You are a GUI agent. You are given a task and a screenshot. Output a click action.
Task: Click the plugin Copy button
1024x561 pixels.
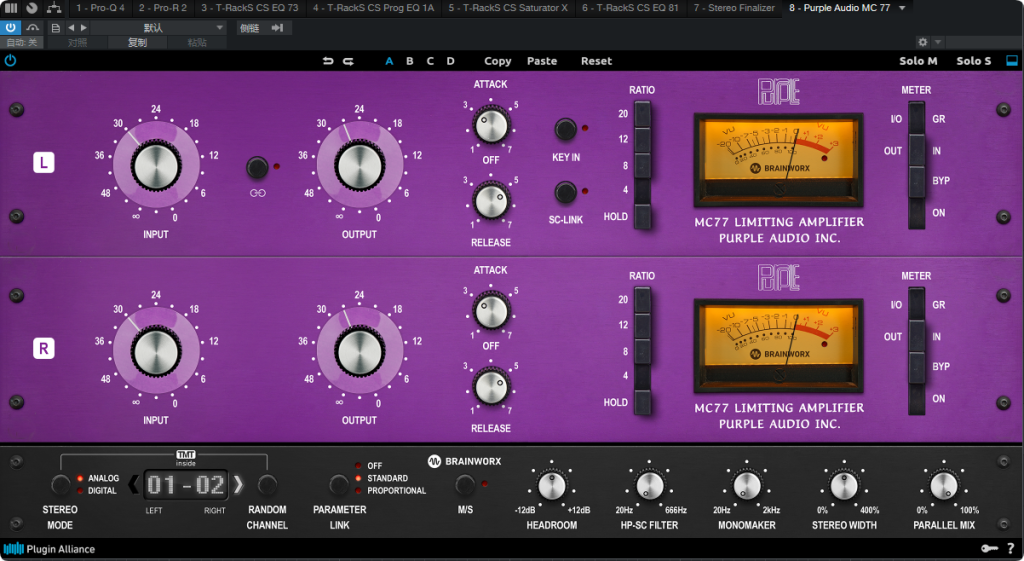pyautogui.click(x=498, y=61)
